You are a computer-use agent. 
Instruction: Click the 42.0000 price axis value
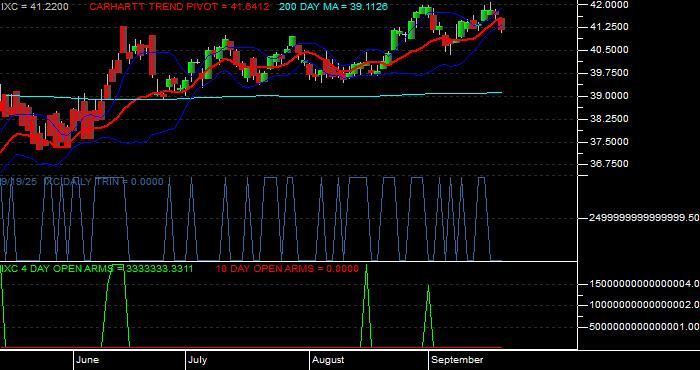pyautogui.click(x=610, y=5)
